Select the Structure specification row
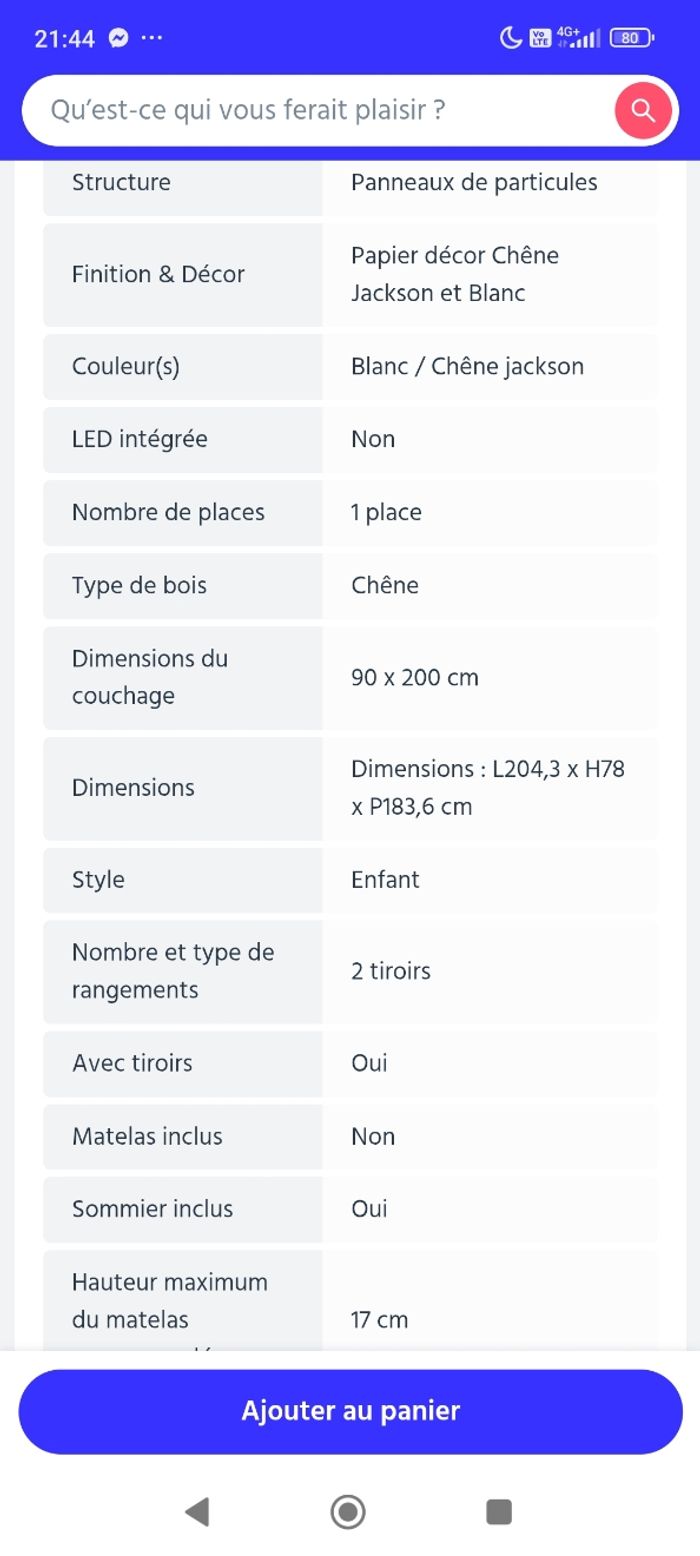This screenshot has width=700, height=1556. tap(350, 183)
